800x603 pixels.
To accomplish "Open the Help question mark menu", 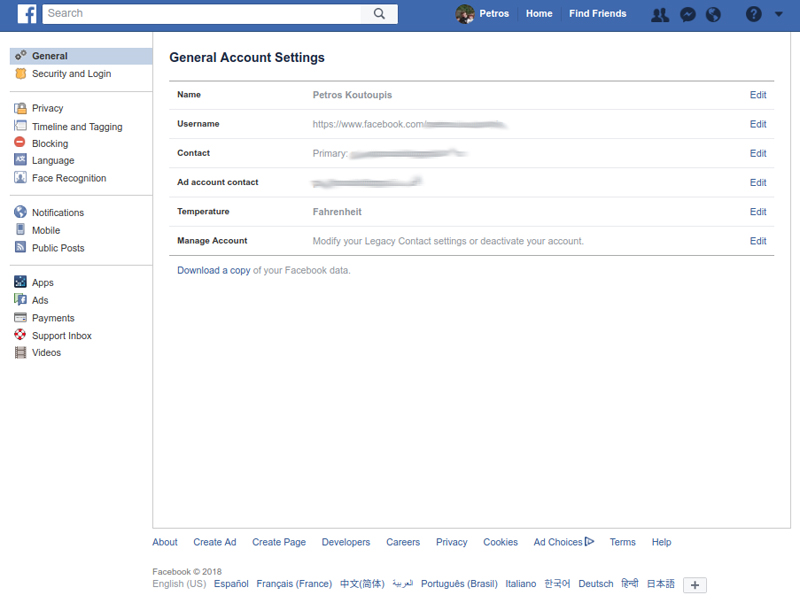I will click(753, 13).
